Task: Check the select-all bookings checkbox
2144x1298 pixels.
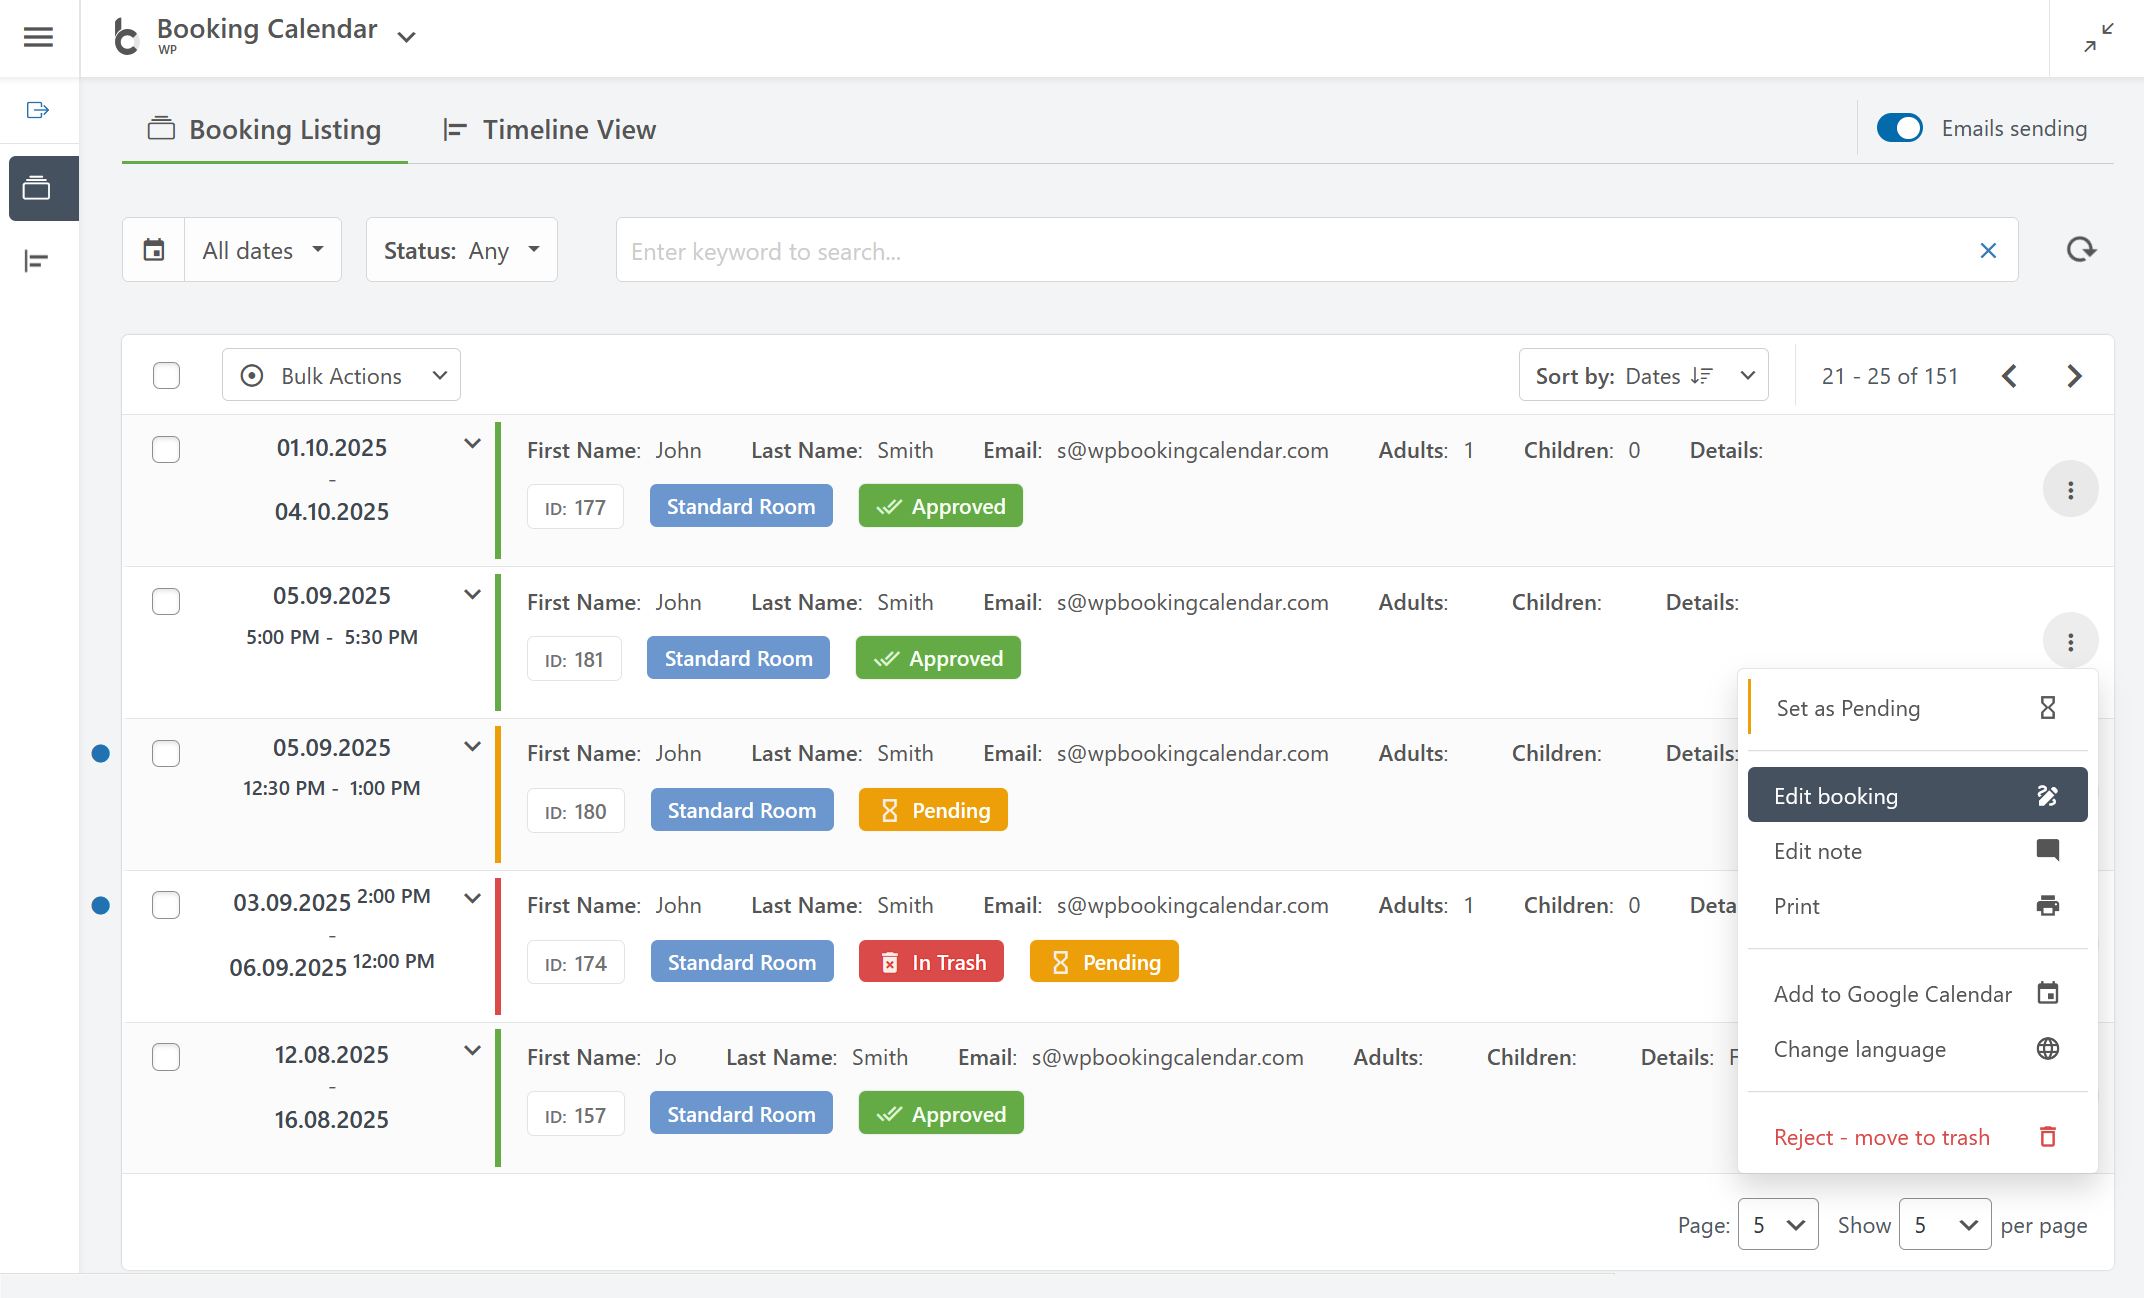Action: 166,376
